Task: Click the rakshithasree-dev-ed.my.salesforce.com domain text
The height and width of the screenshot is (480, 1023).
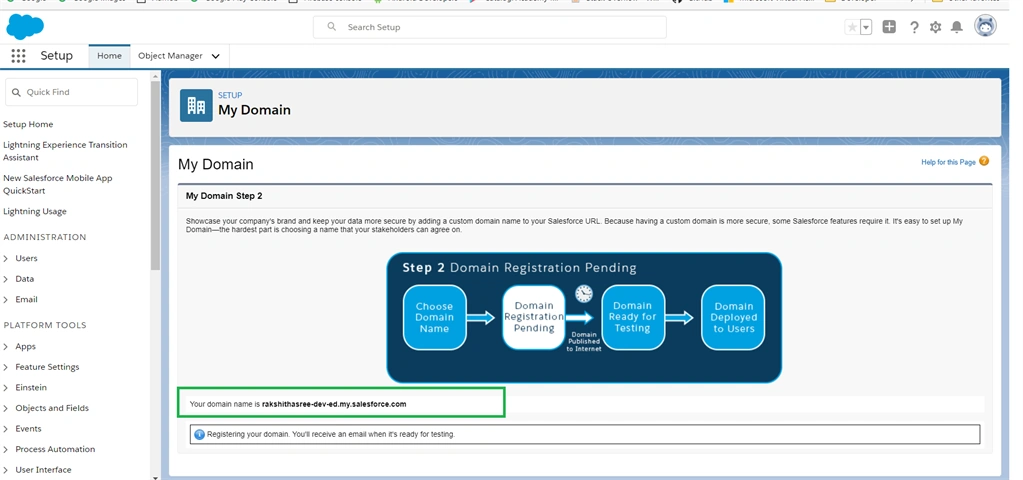Action: (x=334, y=404)
